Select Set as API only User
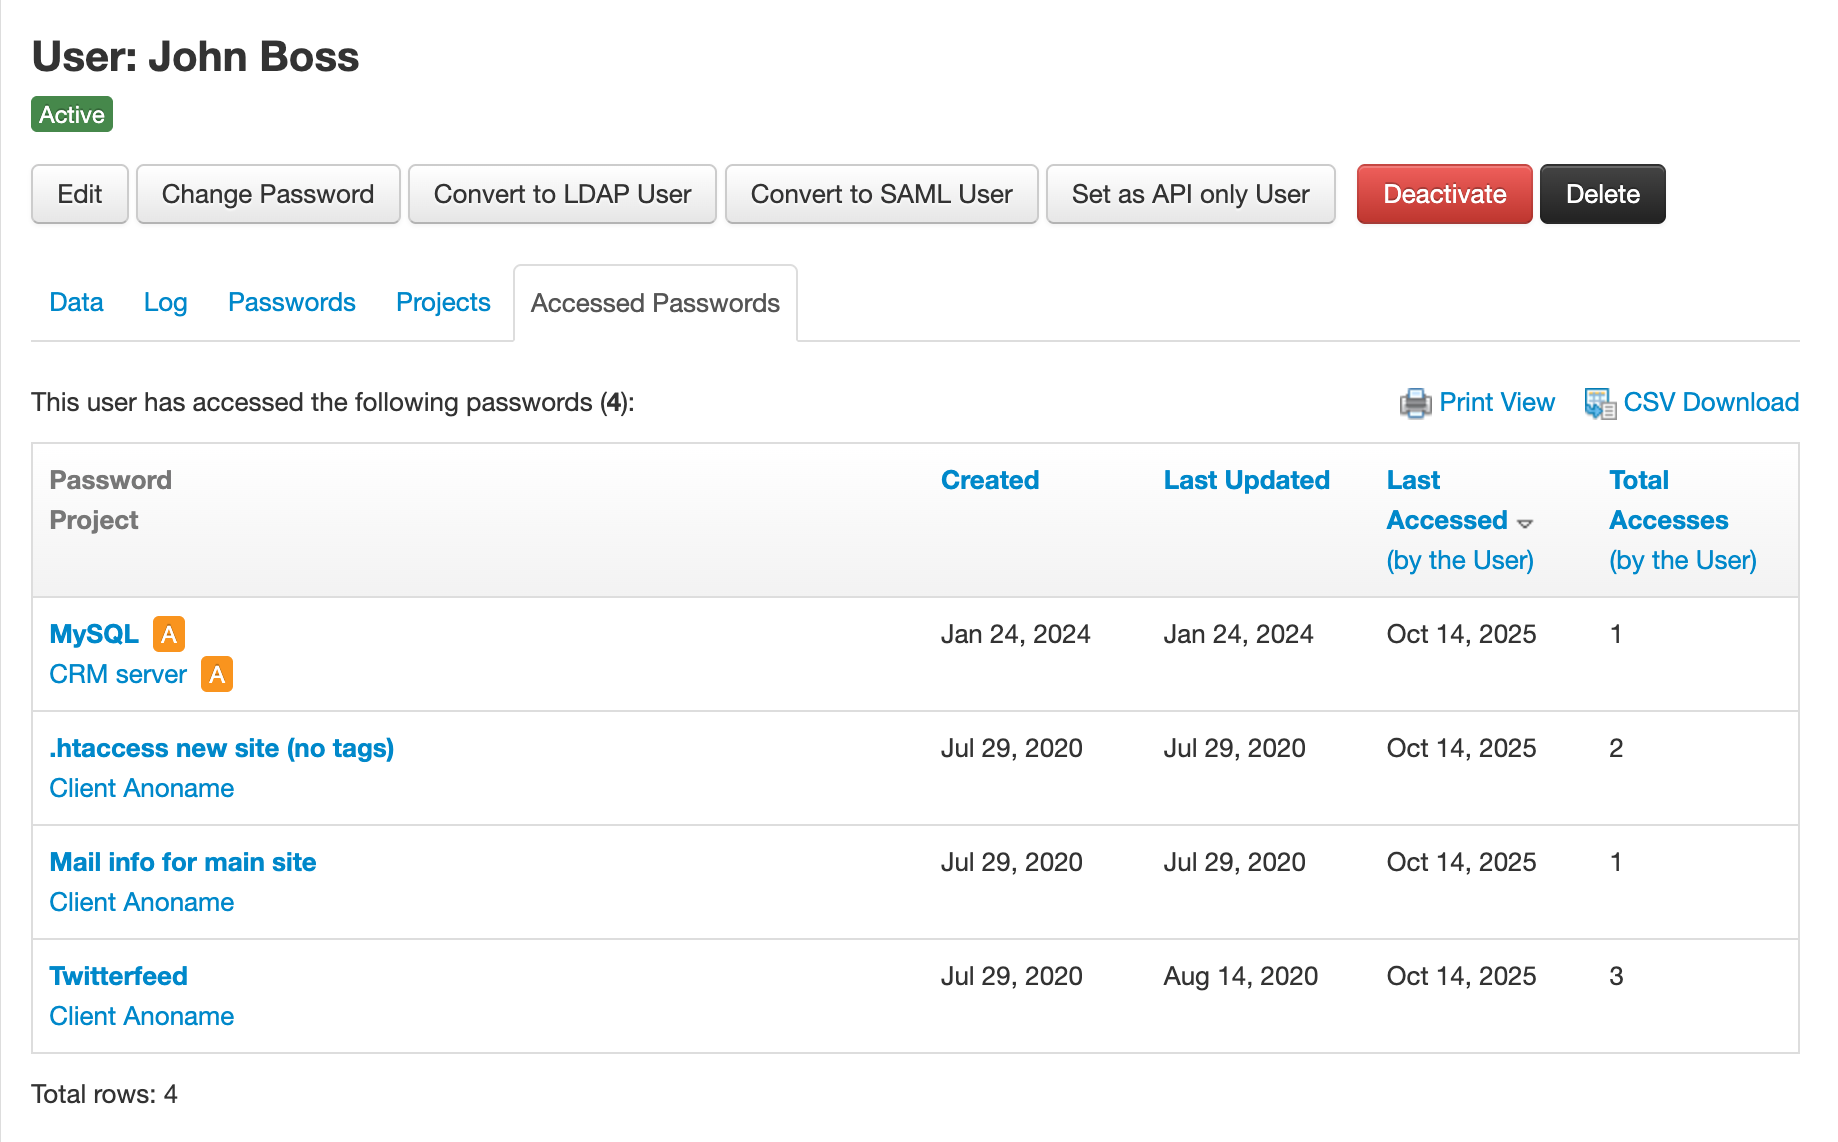The width and height of the screenshot is (1838, 1142). coord(1190,194)
